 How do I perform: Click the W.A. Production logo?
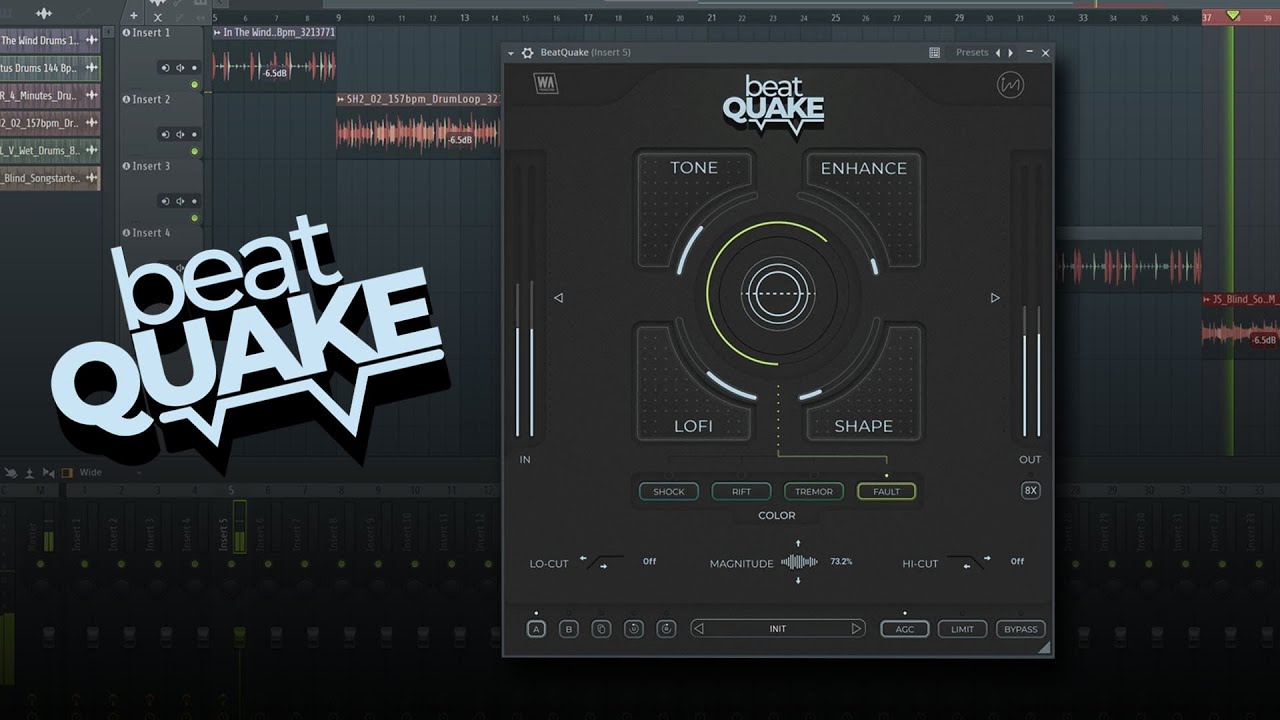tap(547, 85)
